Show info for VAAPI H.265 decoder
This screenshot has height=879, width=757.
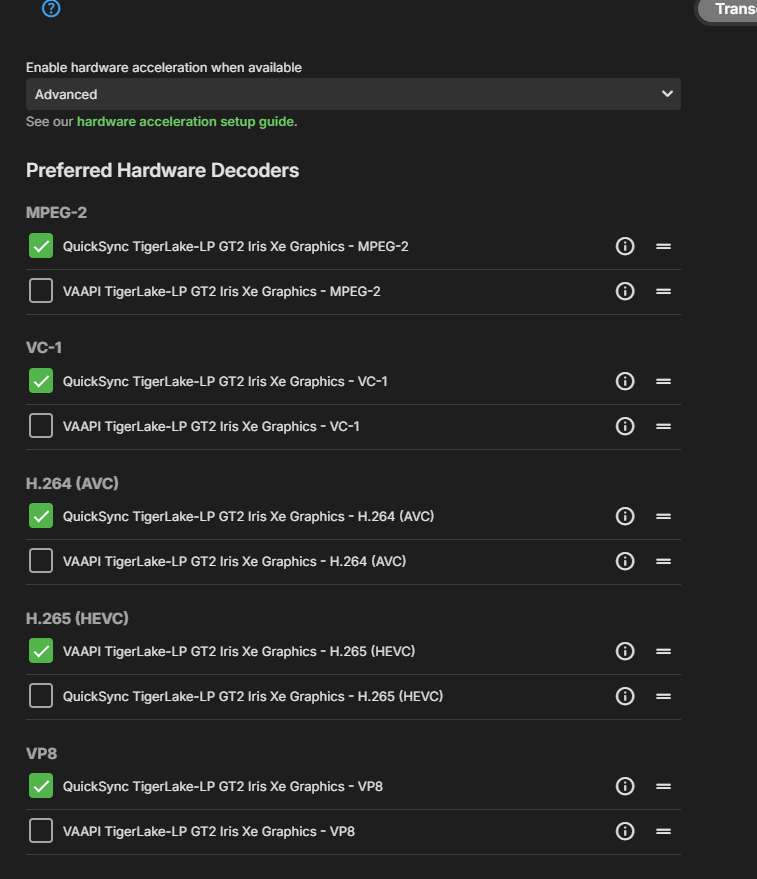click(x=625, y=651)
